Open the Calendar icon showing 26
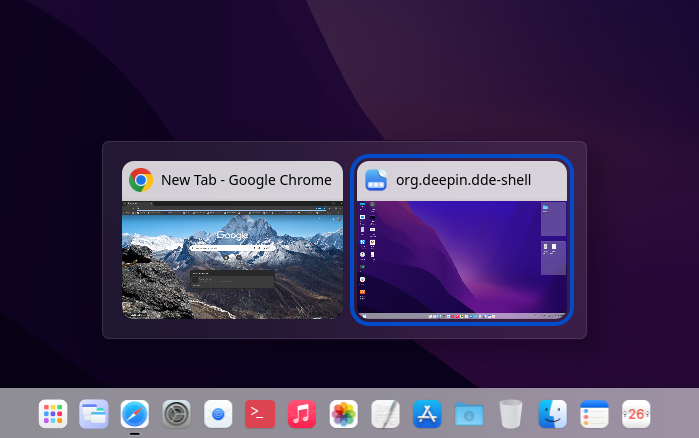Screen dimensions: 699x438 pyautogui.click(x=636, y=414)
